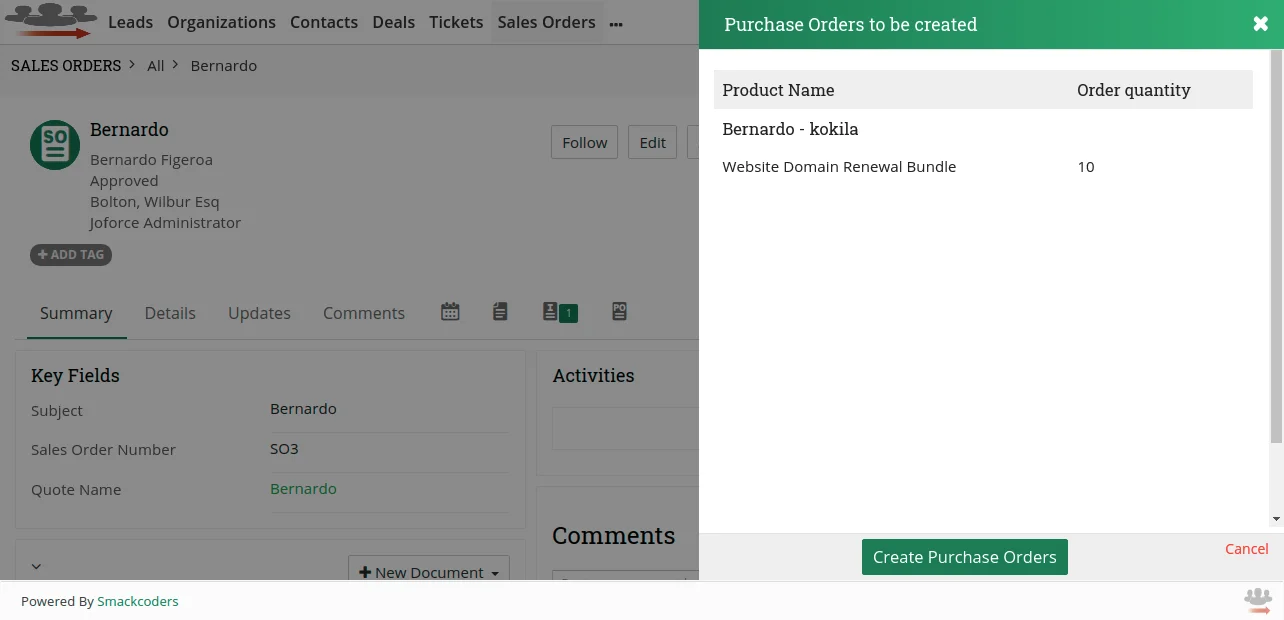The width and height of the screenshot is (1284, 620).
Task: Open the Quotes document tab icon
Action: (x=500, y=312)
